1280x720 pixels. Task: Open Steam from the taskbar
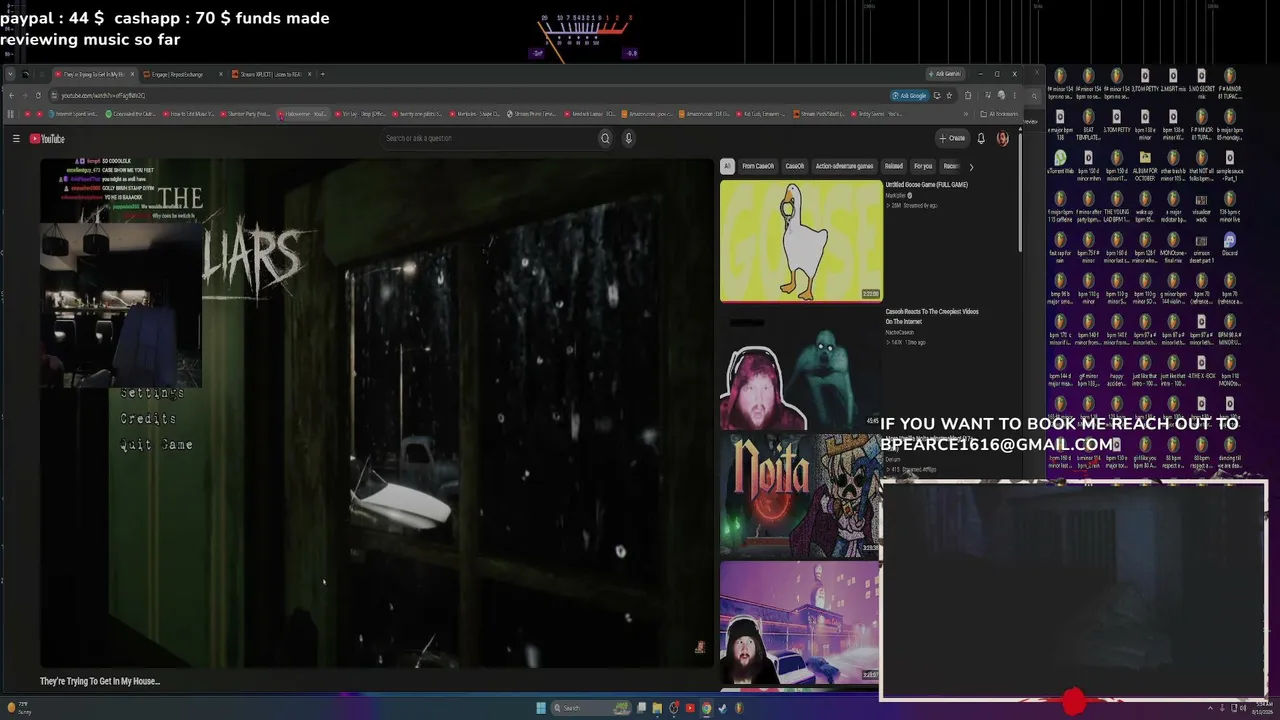point(722,708)
